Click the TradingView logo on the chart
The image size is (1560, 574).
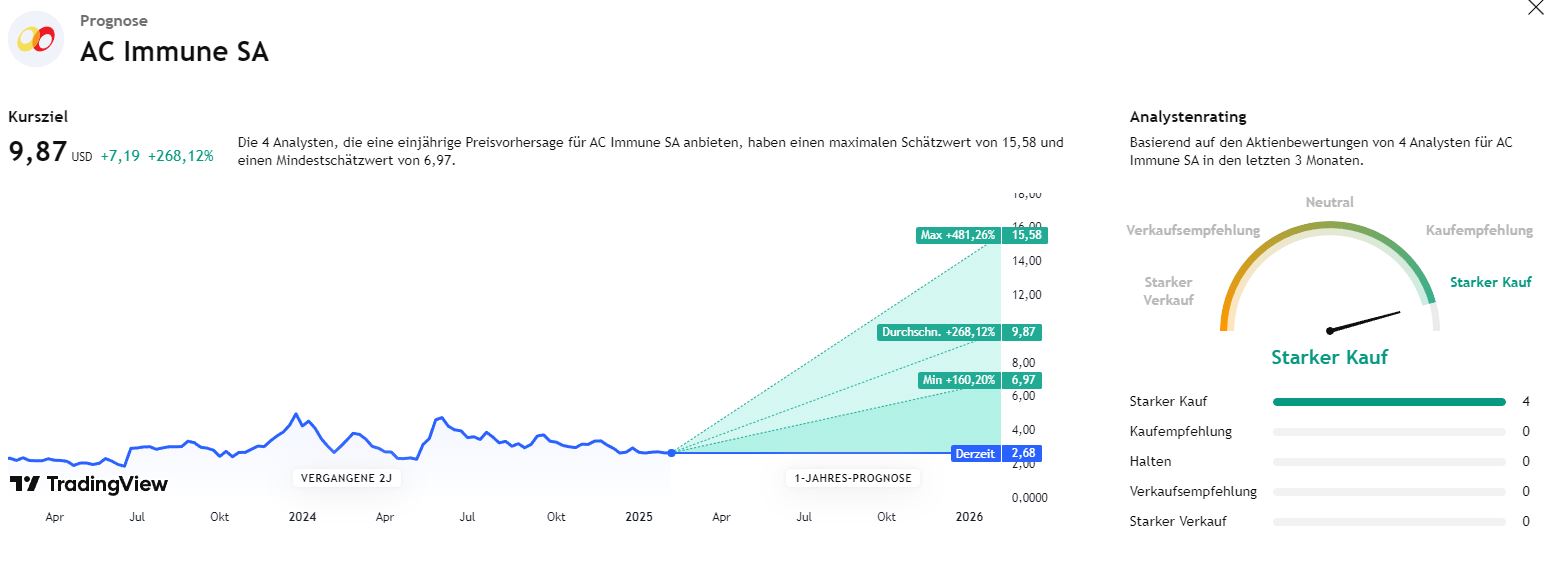tap(89, 485)
